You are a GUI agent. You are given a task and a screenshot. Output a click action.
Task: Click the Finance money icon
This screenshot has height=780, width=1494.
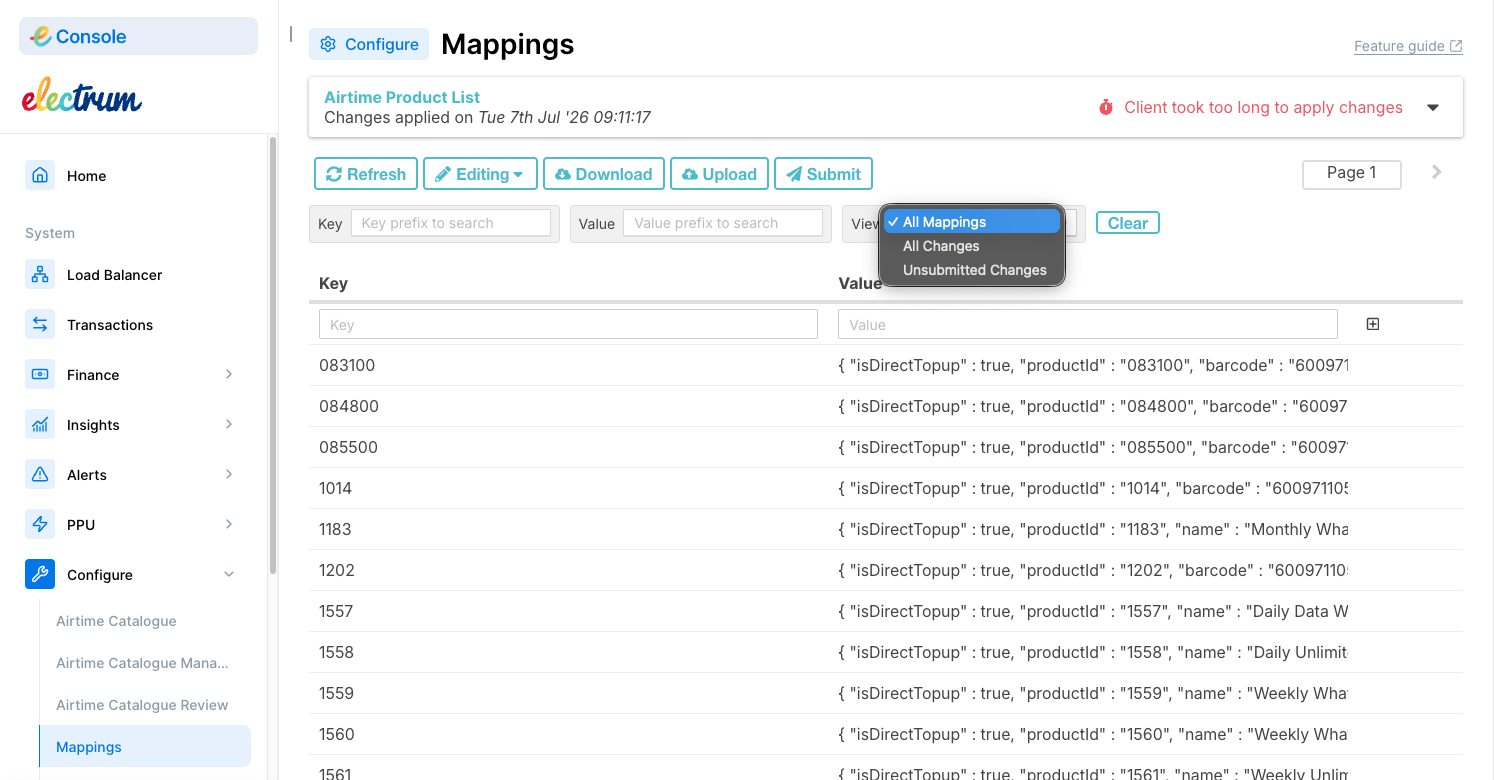pos(40,374)
